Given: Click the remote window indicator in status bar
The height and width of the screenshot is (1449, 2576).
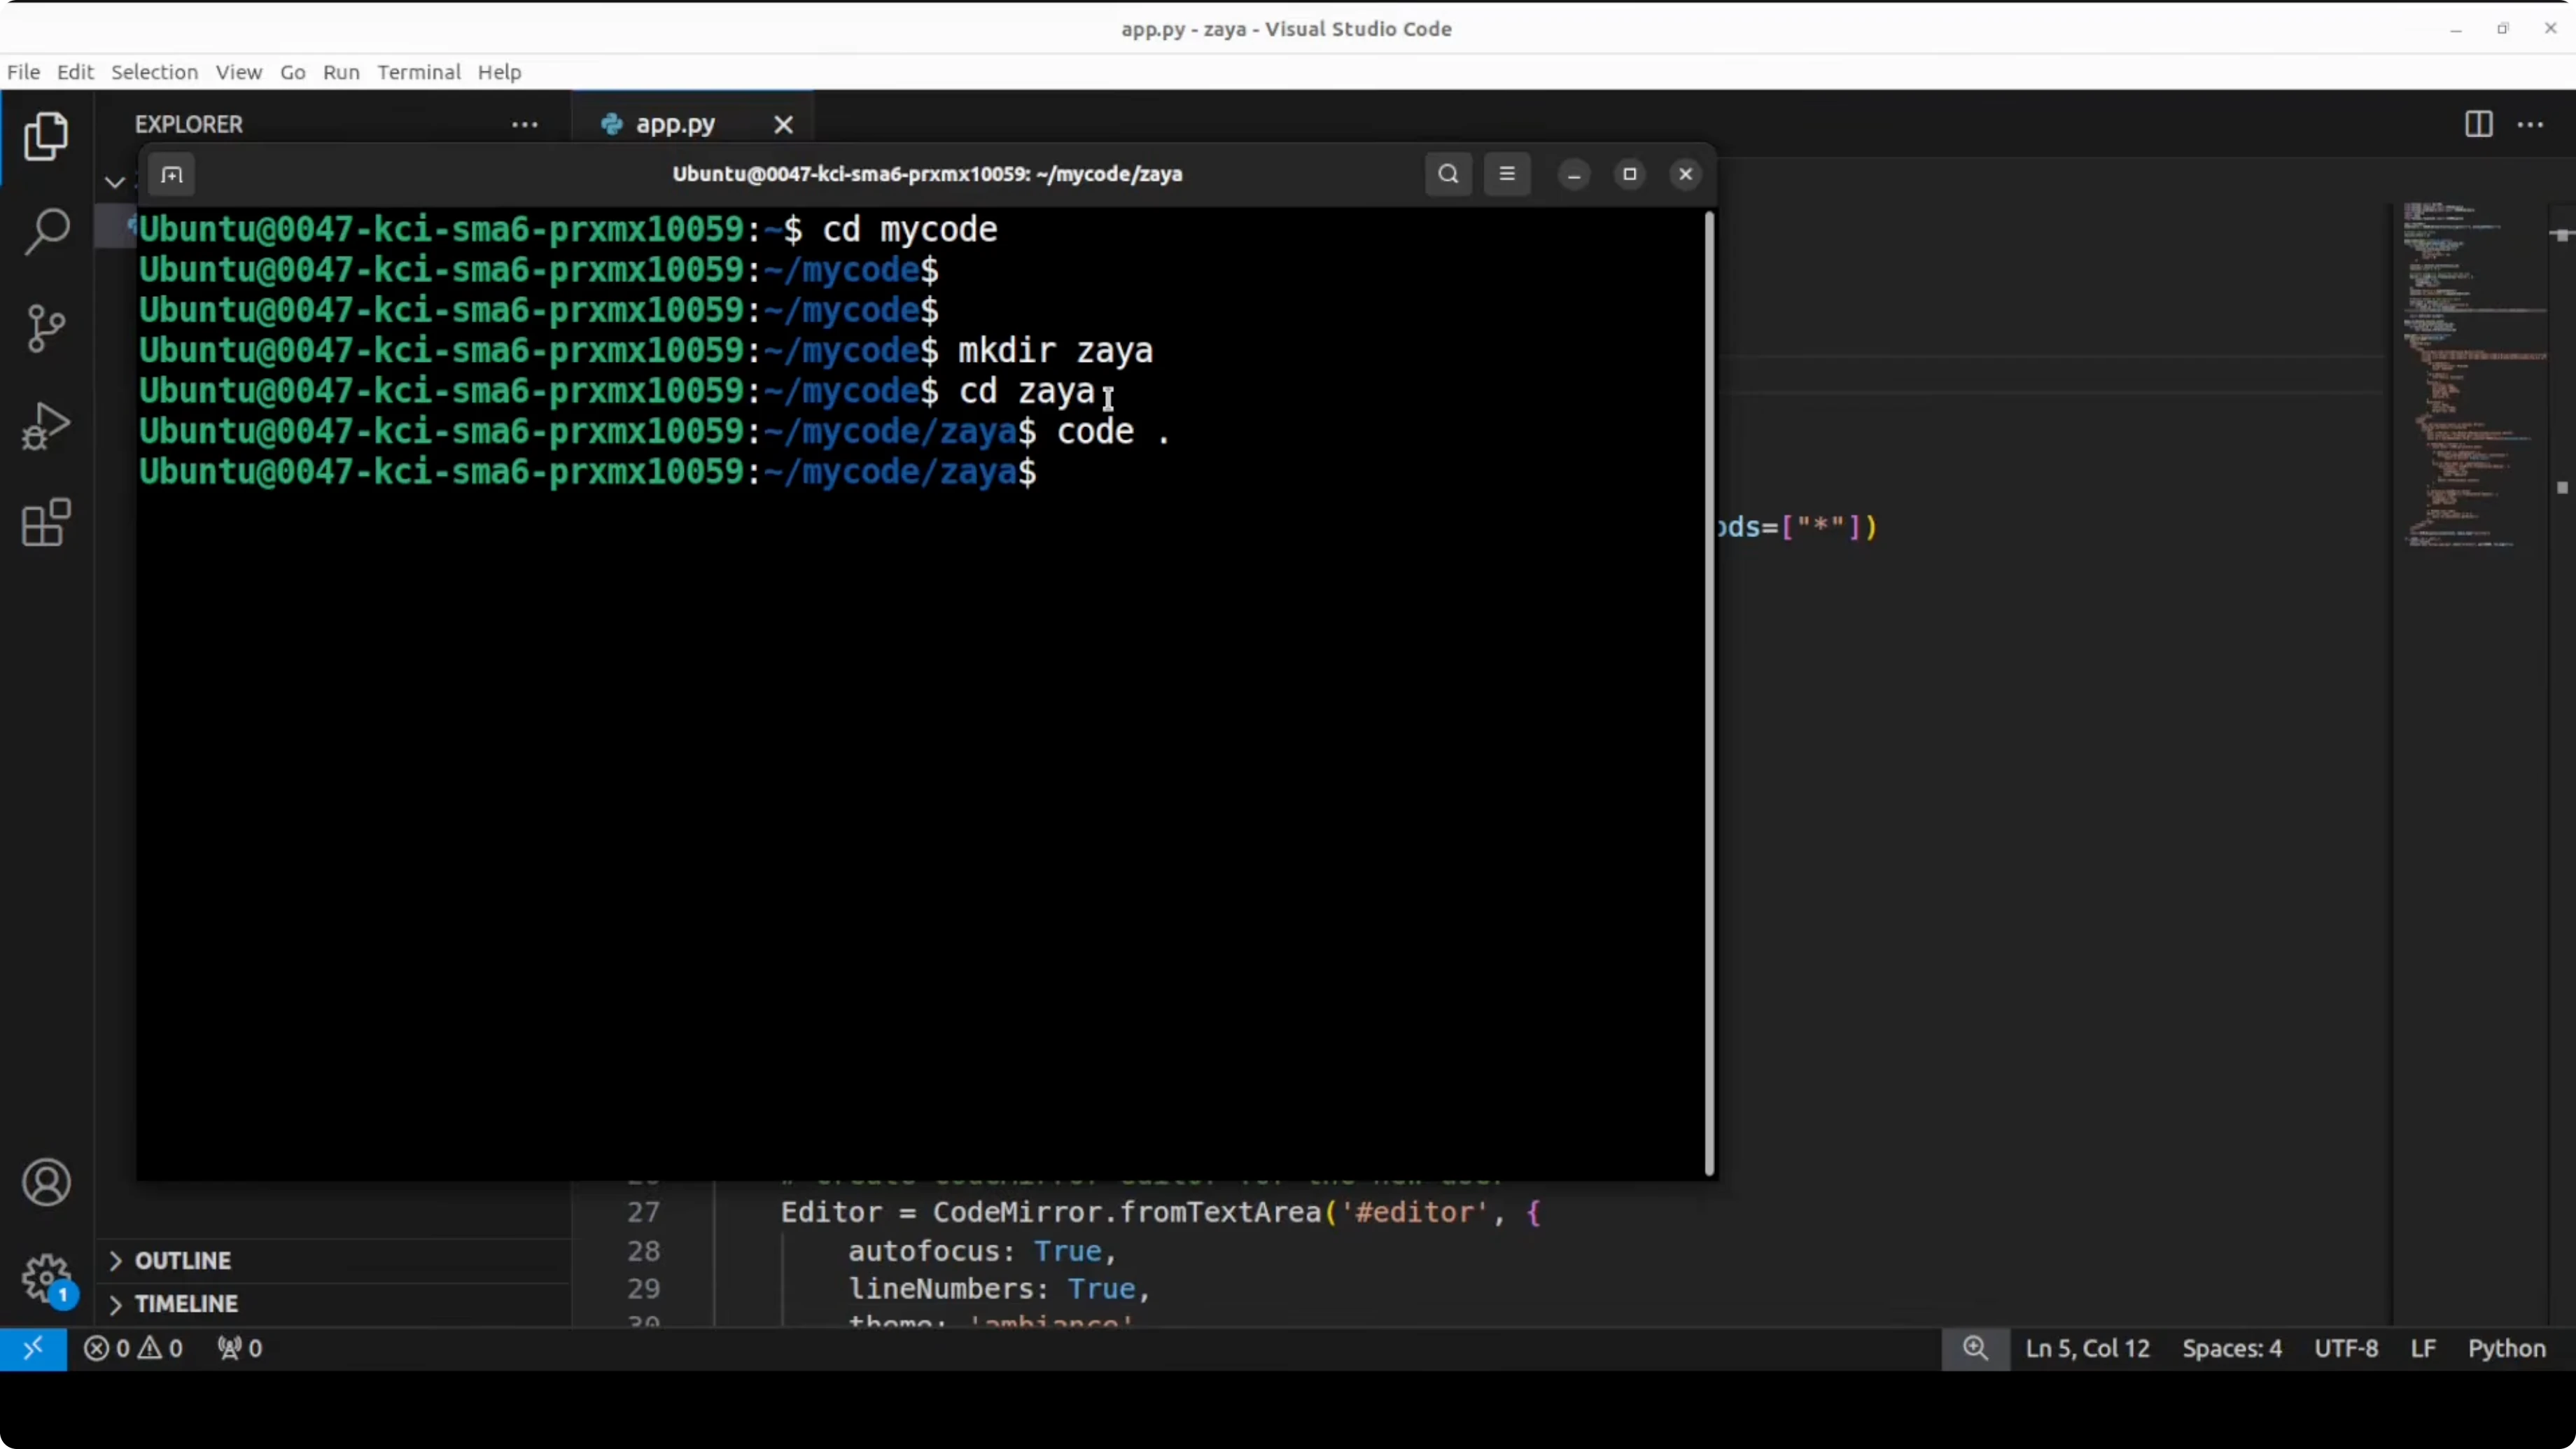Looking at the screenshot, I should point(33,1348).
